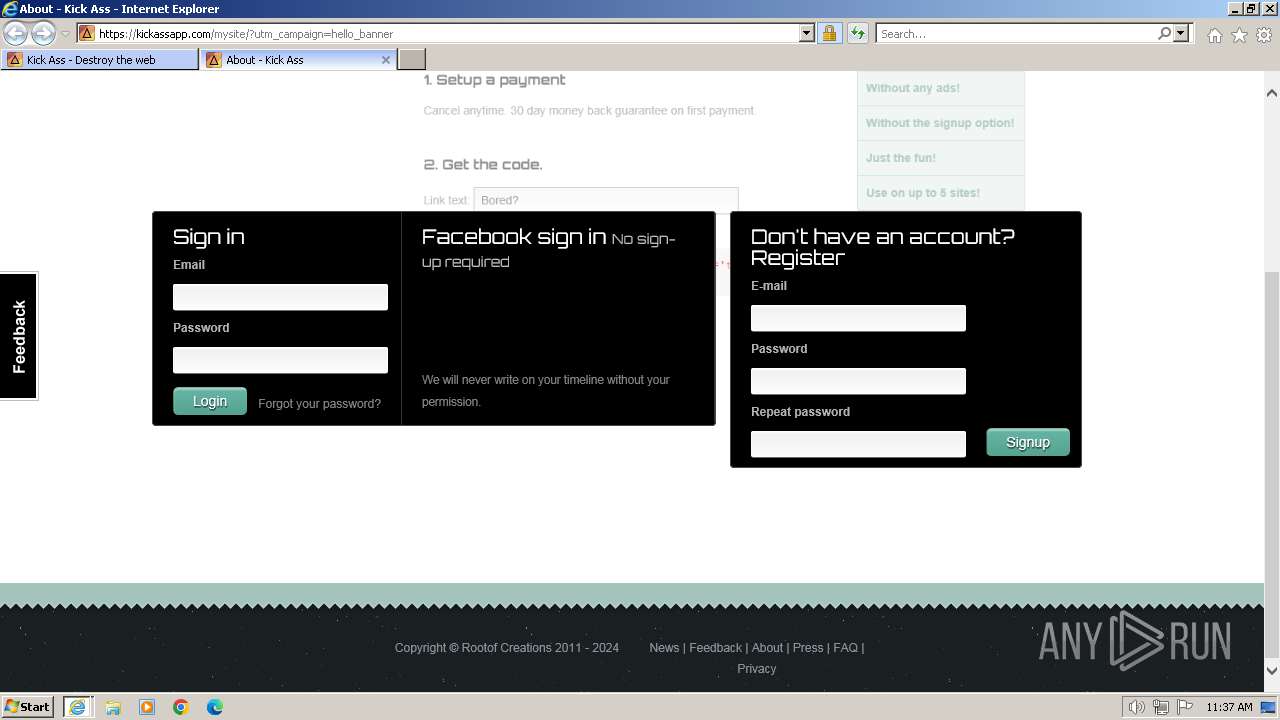Click the Register Password field
Viewport: 1280px width, 720px height.
(x=858, y=381)
